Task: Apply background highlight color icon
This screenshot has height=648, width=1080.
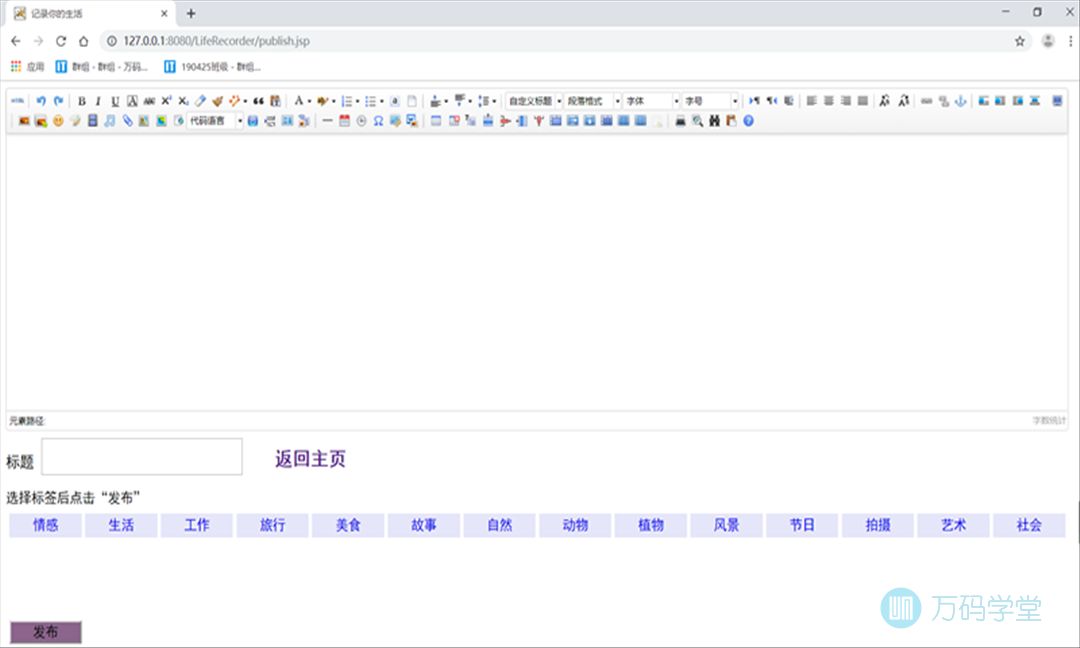Action: (x=322, y=101)
